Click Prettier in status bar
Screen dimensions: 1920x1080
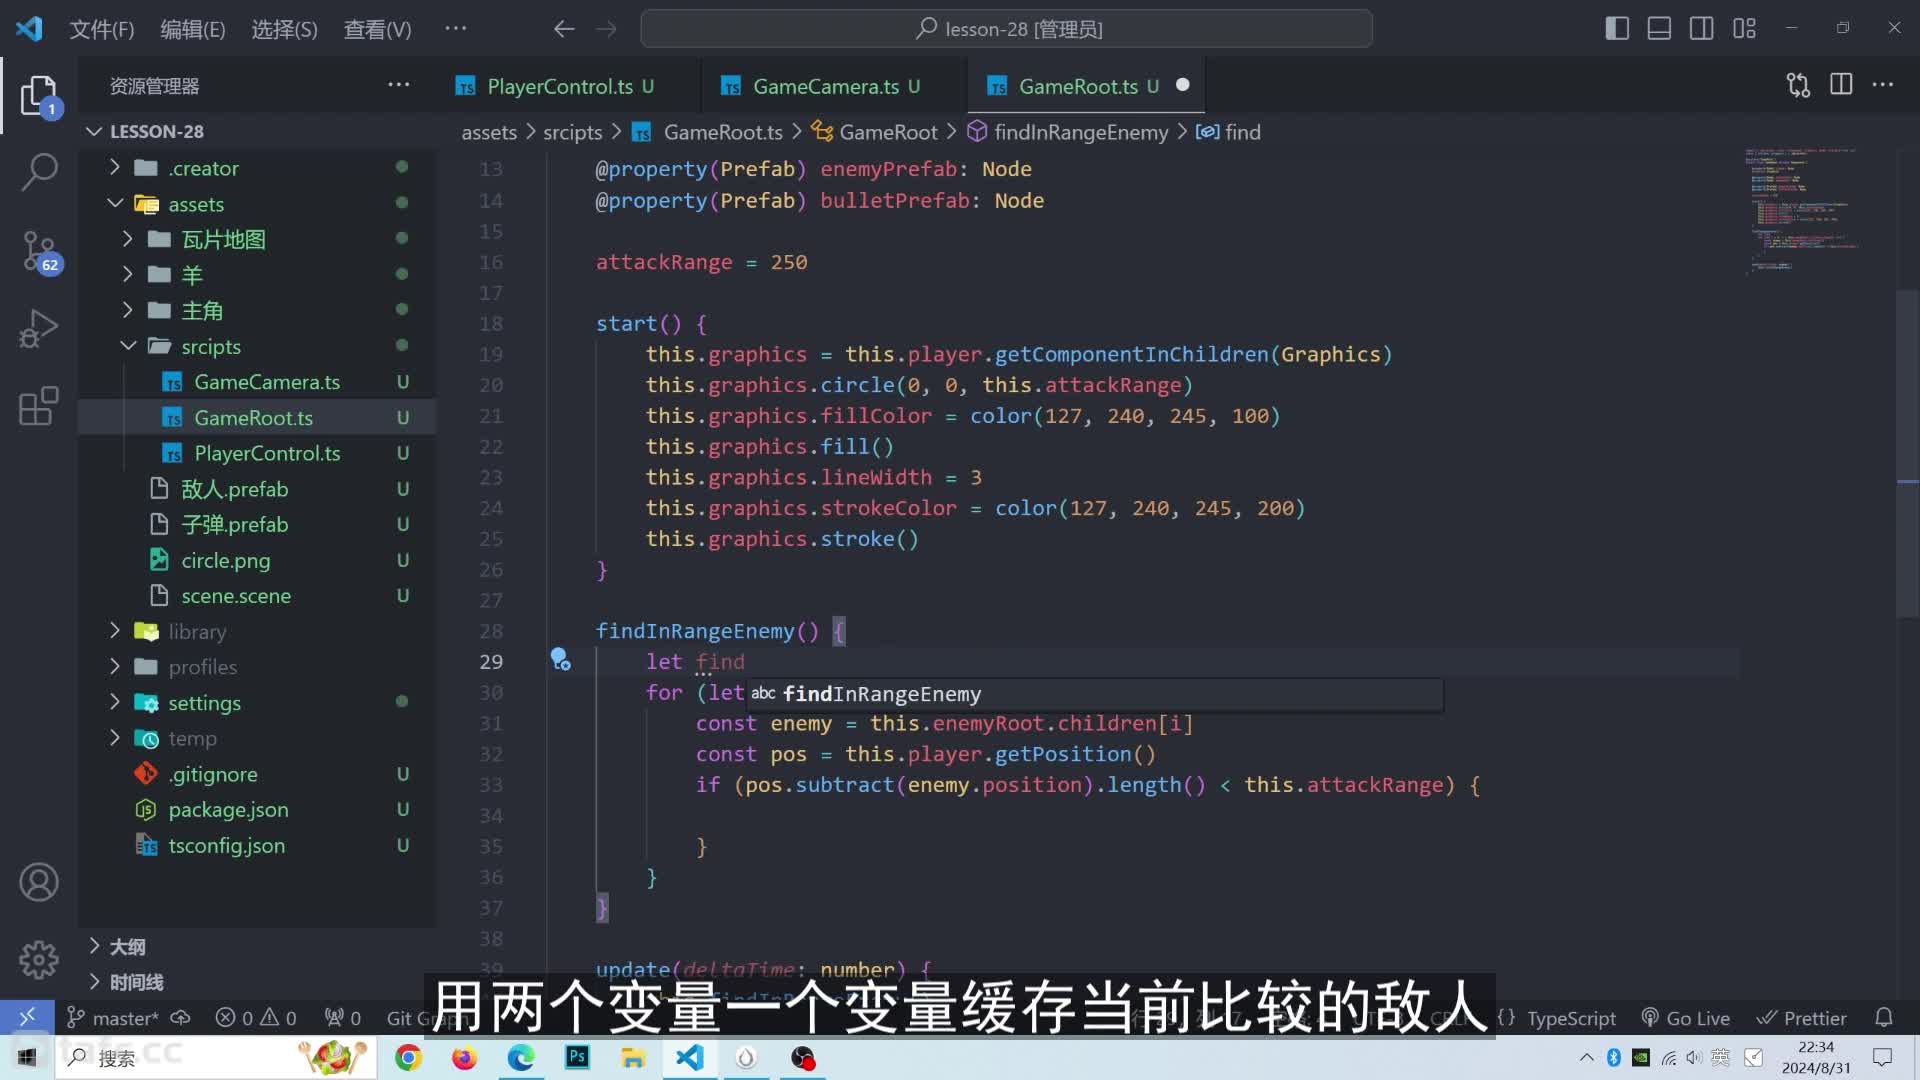pyautogui.click(x=1802, y=1018)
